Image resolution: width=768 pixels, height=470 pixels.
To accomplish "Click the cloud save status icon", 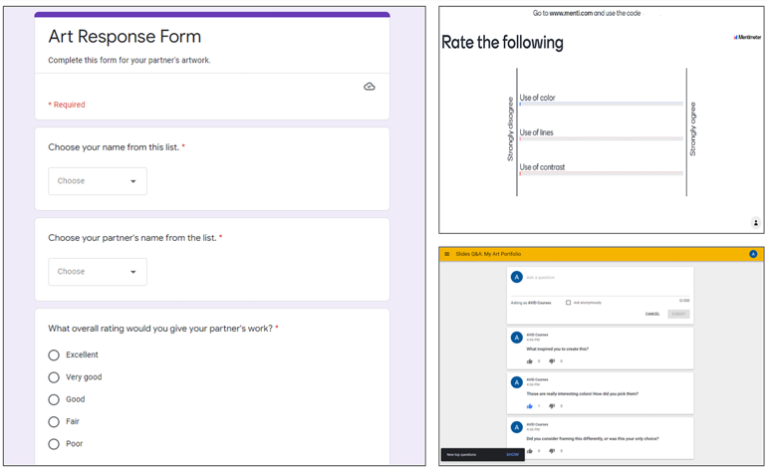I will (x=369, y=87).
